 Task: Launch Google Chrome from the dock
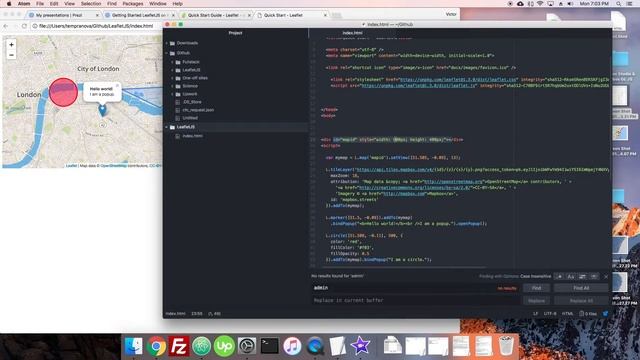click(156, 346)
